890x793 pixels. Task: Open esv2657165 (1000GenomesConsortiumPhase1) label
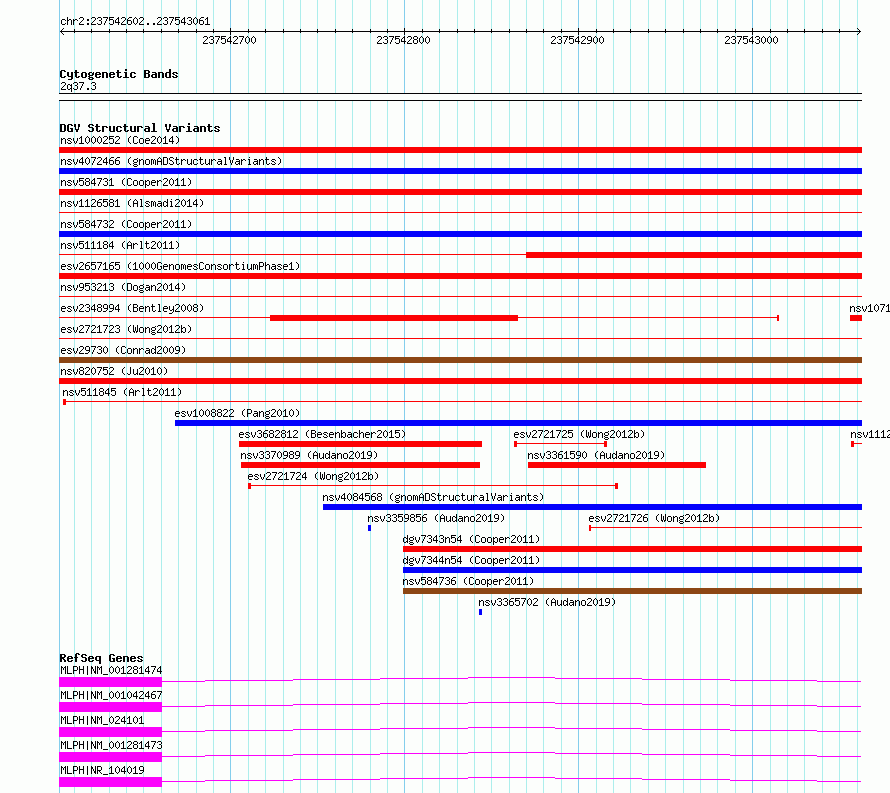180,266
